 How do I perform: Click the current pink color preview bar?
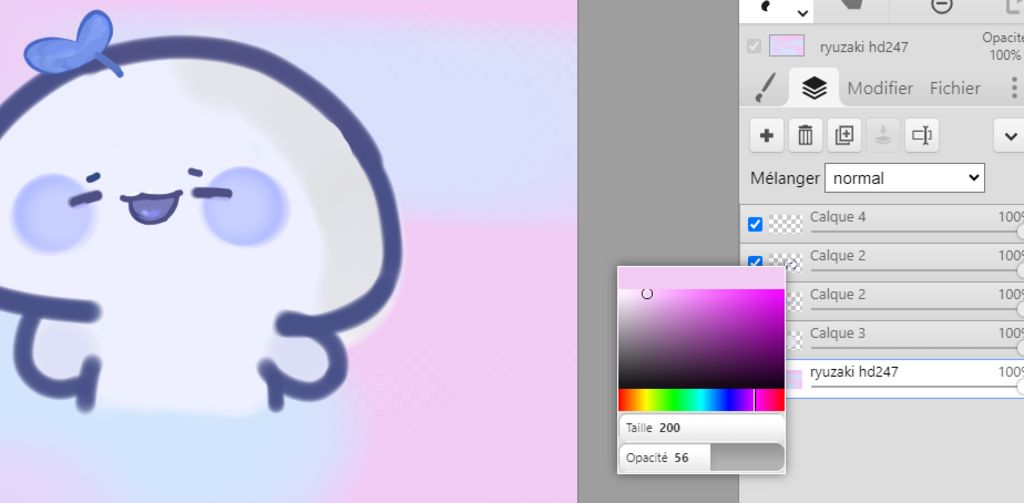point(701,278)
